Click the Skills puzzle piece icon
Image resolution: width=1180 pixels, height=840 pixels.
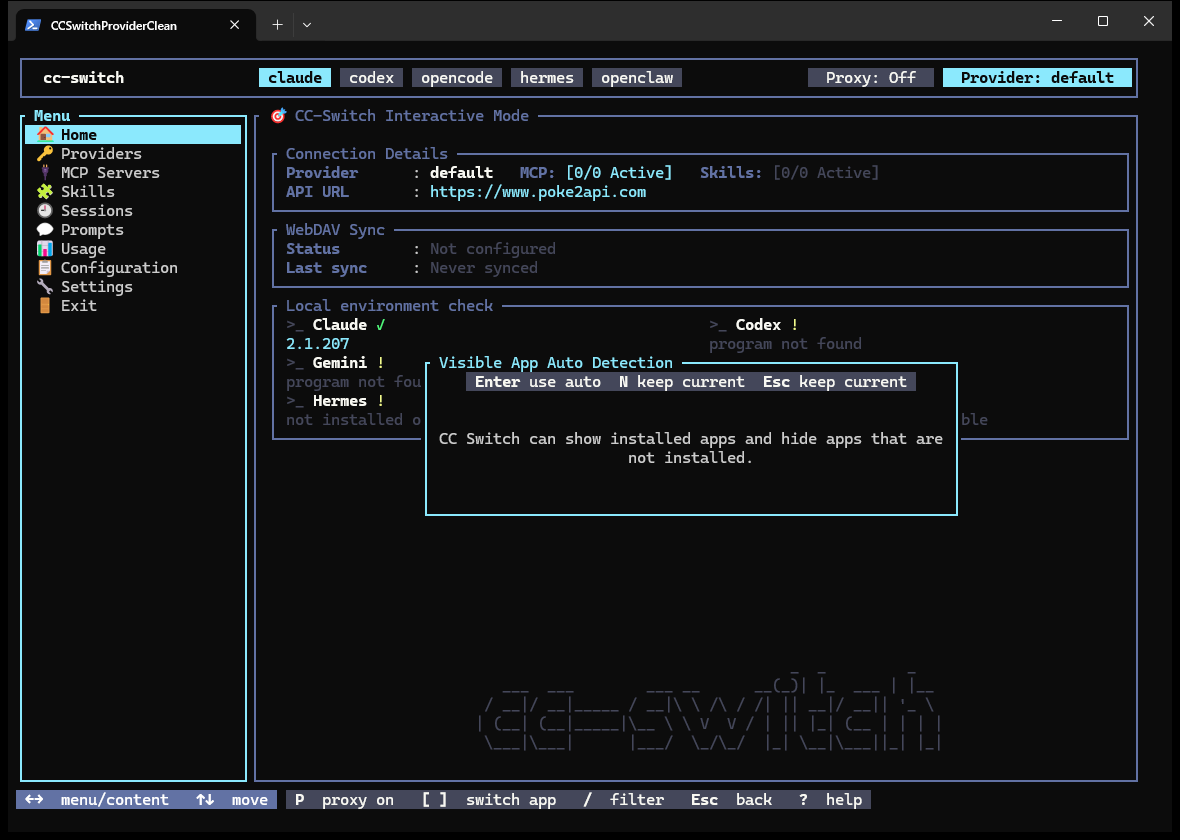[45, 191]
